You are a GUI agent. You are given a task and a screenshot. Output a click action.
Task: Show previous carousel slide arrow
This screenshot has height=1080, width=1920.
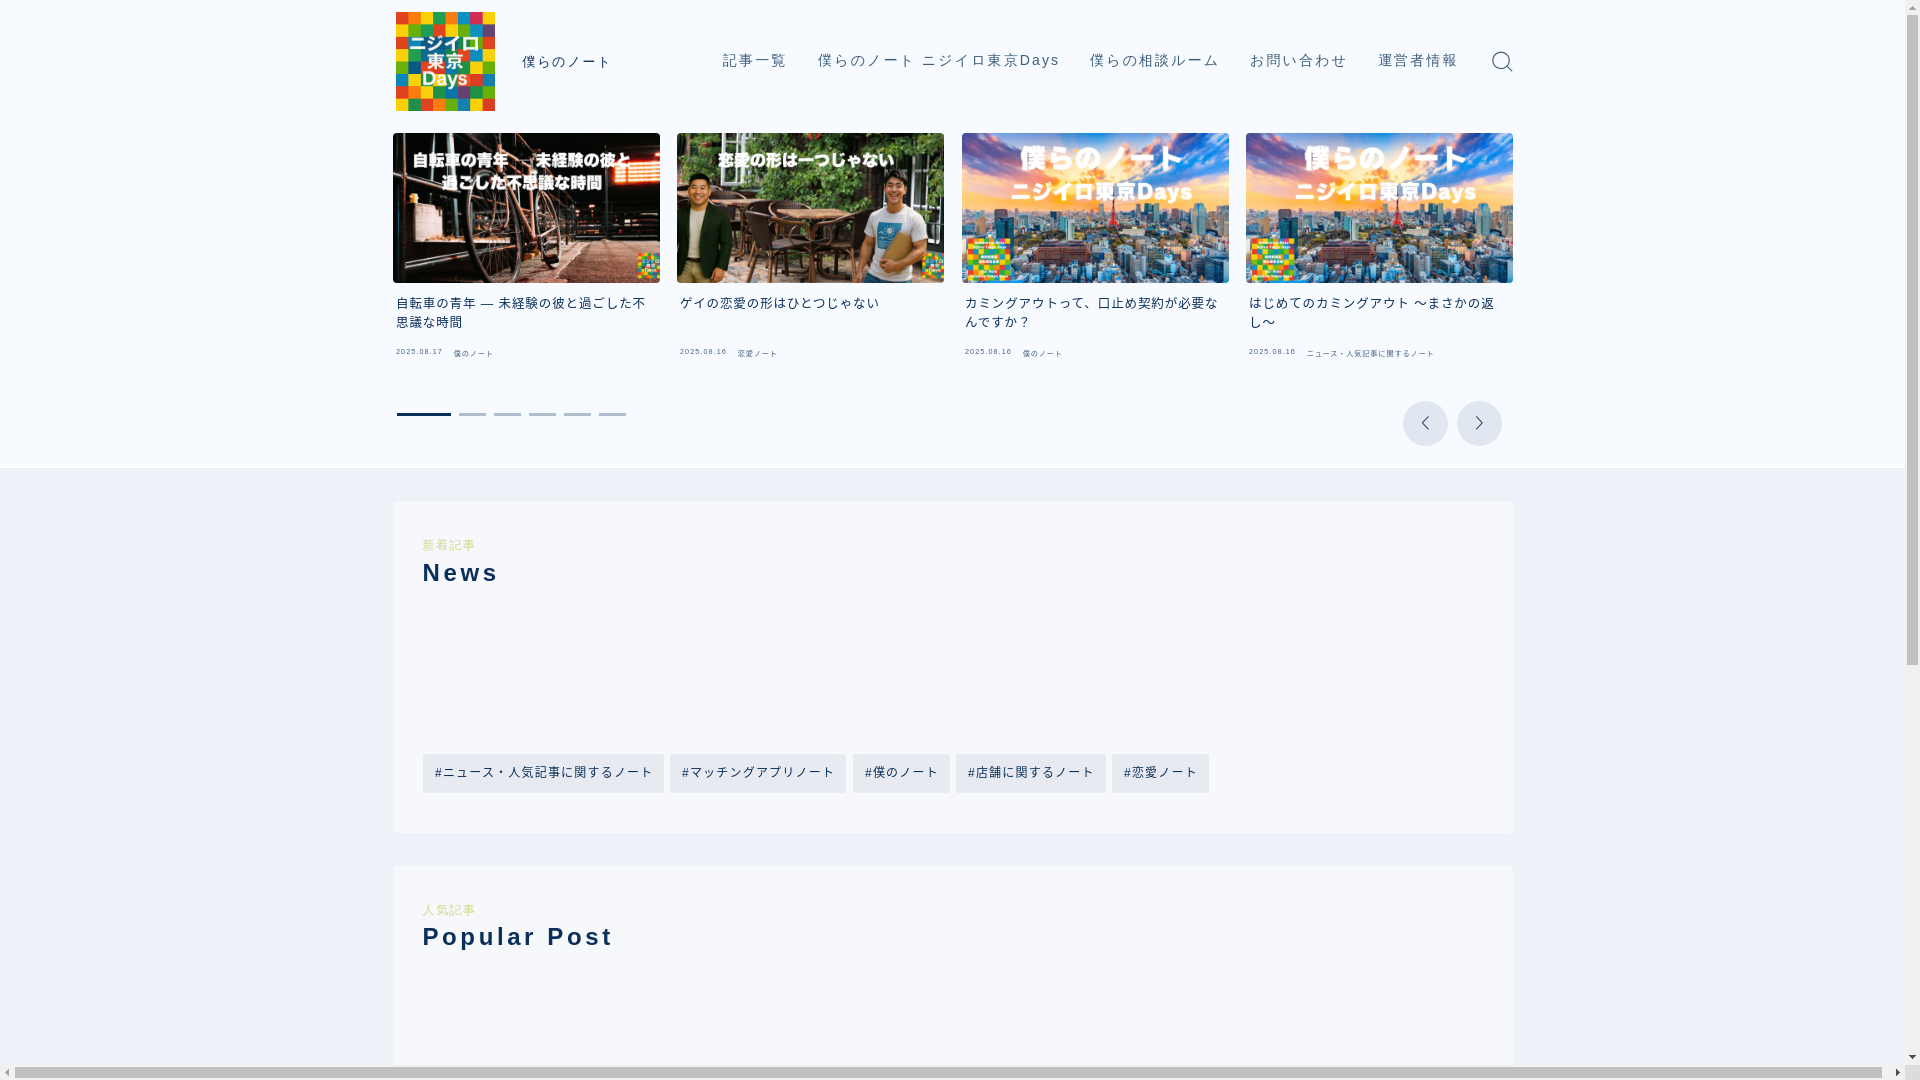point(1425,423)
